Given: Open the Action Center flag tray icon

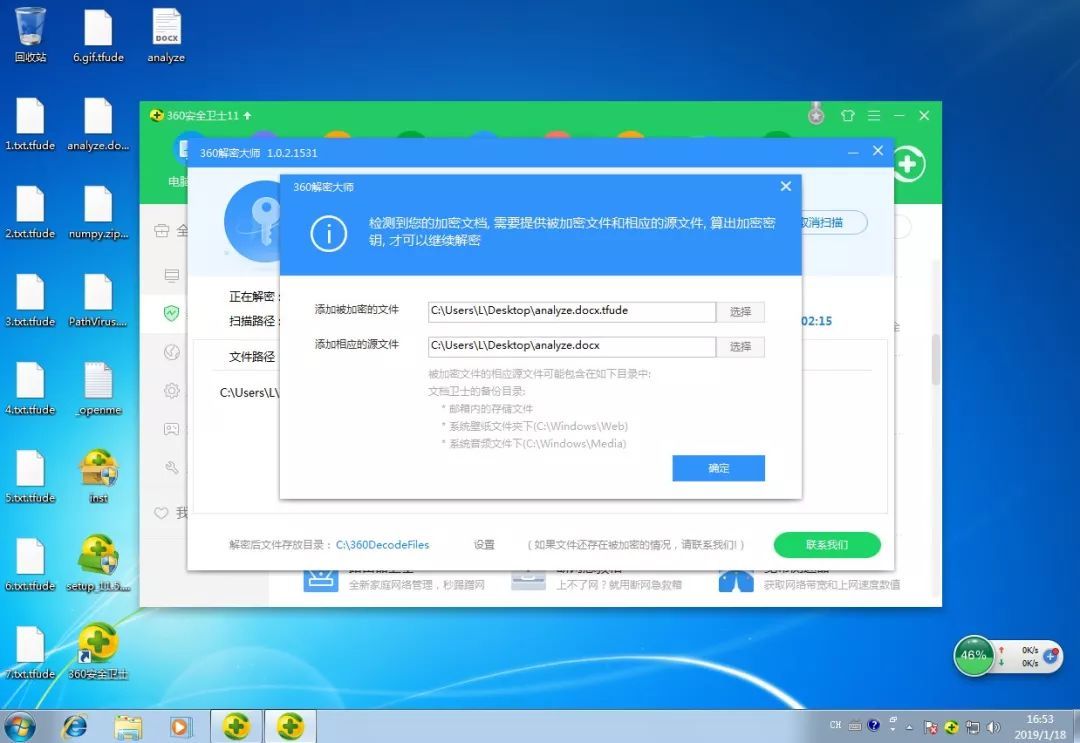Looking at the screenshot, I should point(930,726).
